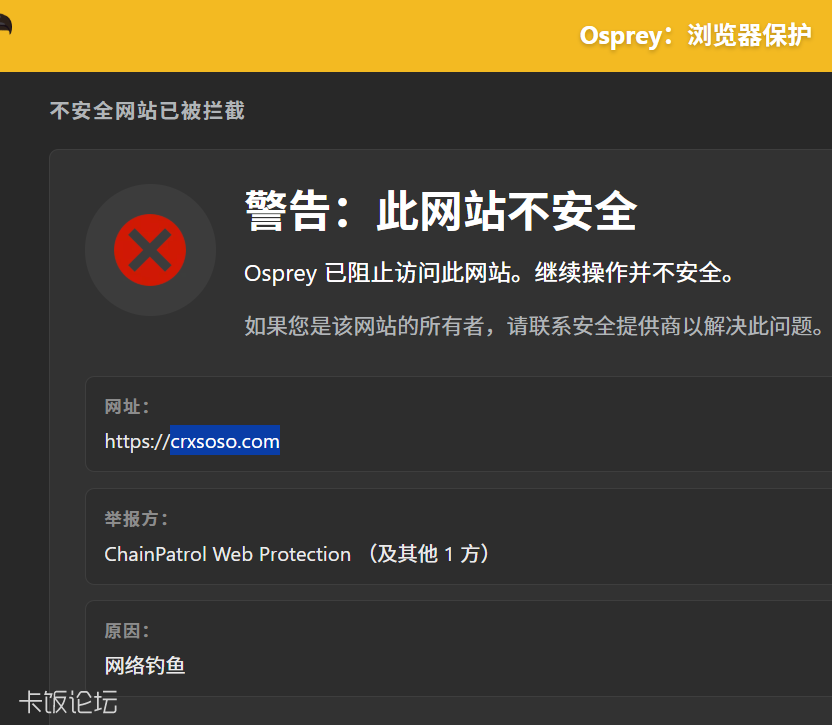Click the 'Osprey: 浏览器保护' header title

[695, 36]
